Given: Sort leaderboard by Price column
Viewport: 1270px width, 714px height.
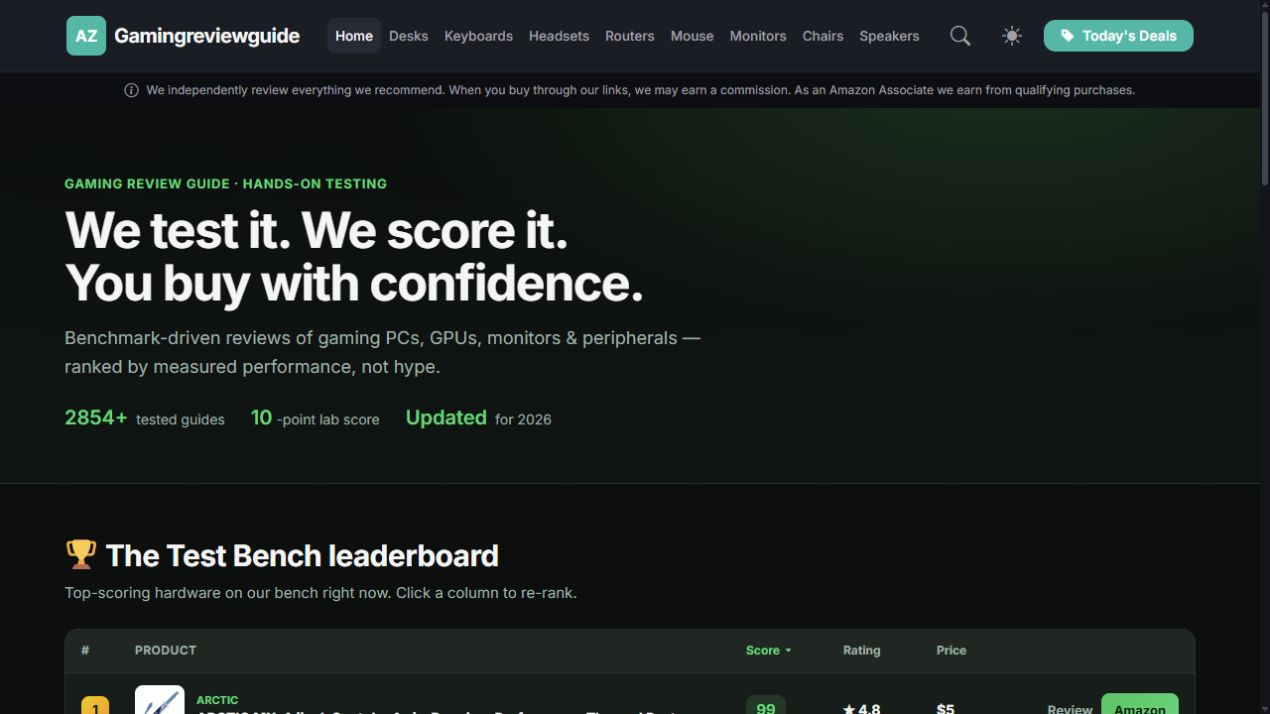Looking at the screenshot, I should pos(951,650).
